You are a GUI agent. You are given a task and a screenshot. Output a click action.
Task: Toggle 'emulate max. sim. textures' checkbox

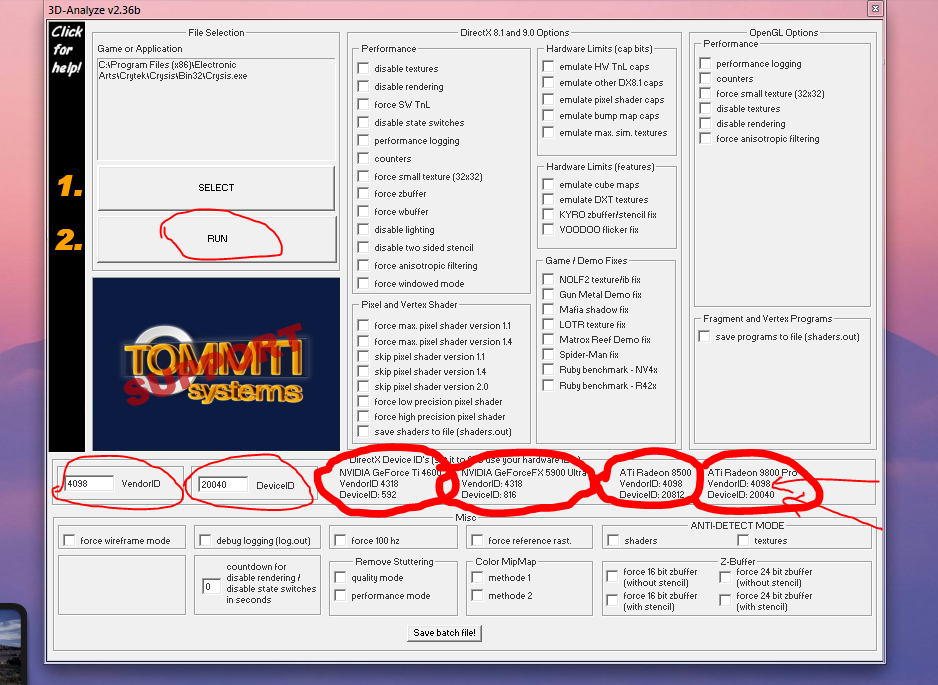pyautogui.click(x=548, y=132)
